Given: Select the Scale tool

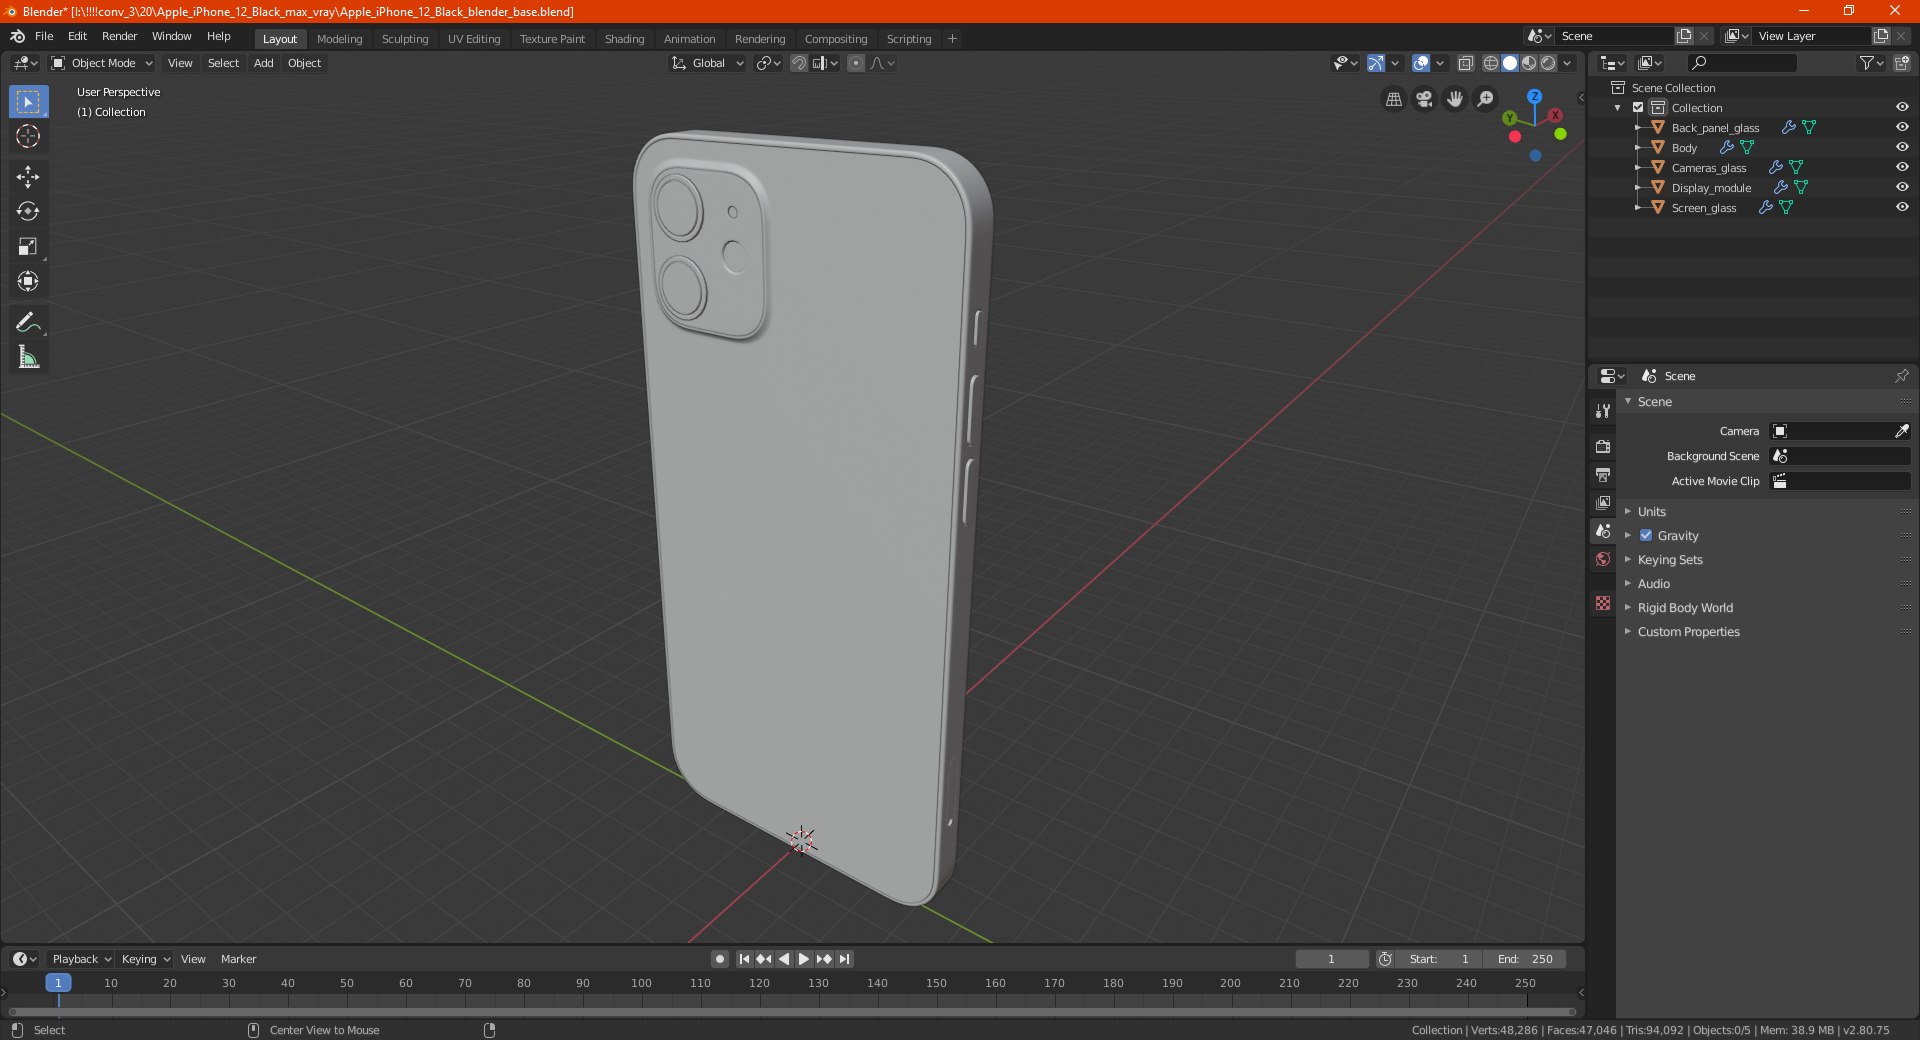Looking at the screenshot, I should 28,246.
